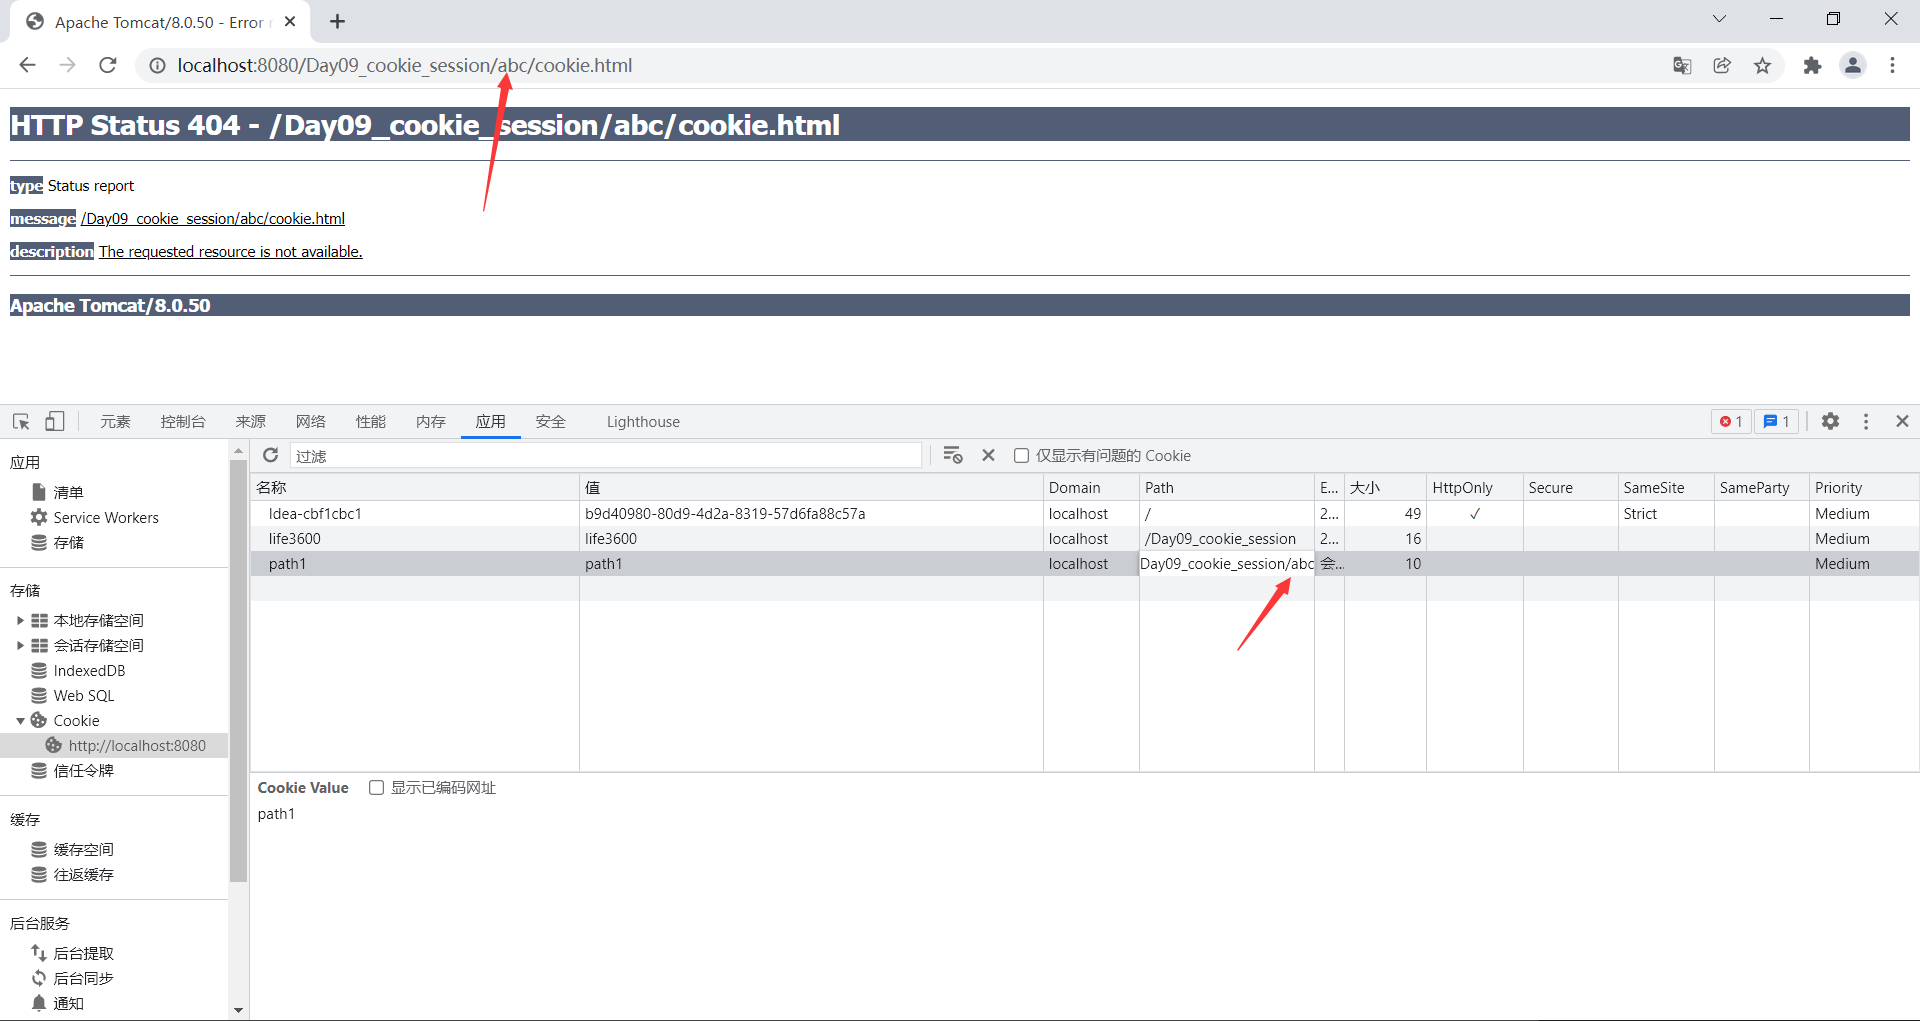
Task: Expand 本地存储空间 tree node
Action: [20, 620]
